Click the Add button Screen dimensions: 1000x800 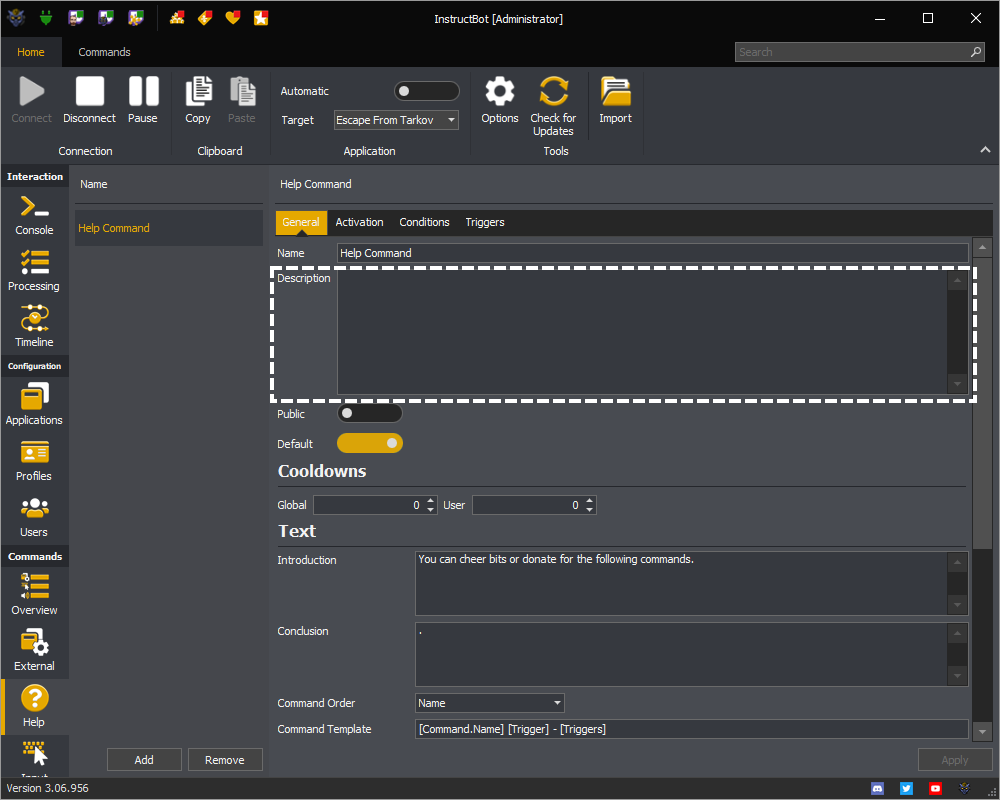click(144, 760)
